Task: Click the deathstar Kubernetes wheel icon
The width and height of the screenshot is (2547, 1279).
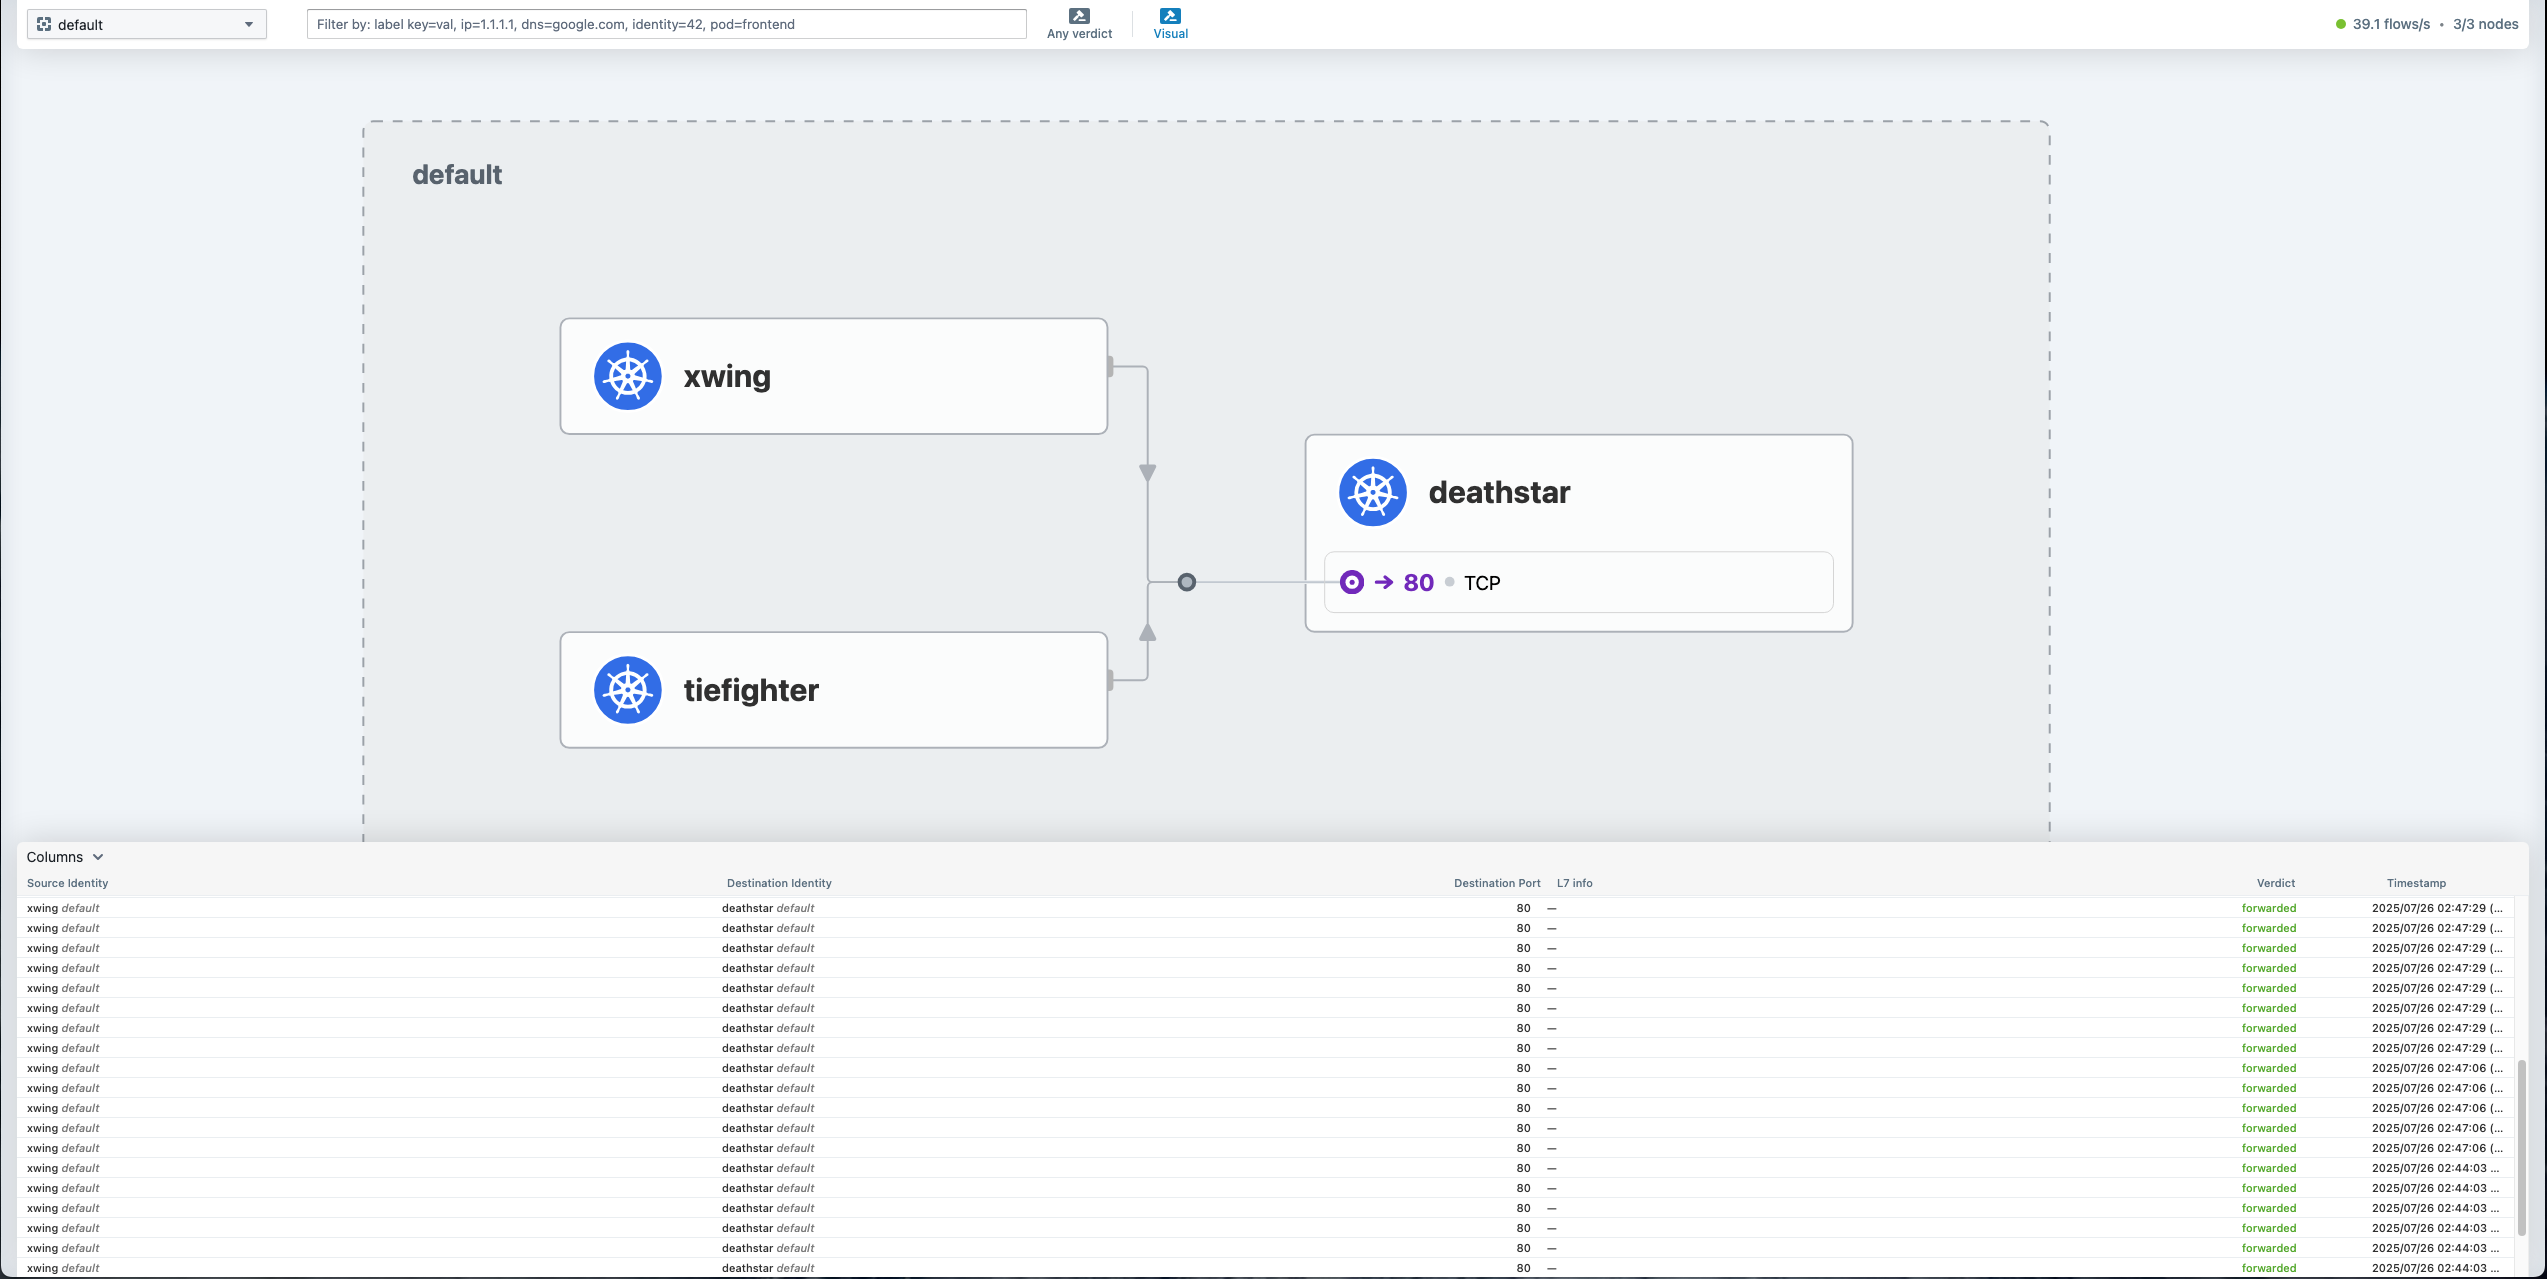Action: click(1372, 492)
